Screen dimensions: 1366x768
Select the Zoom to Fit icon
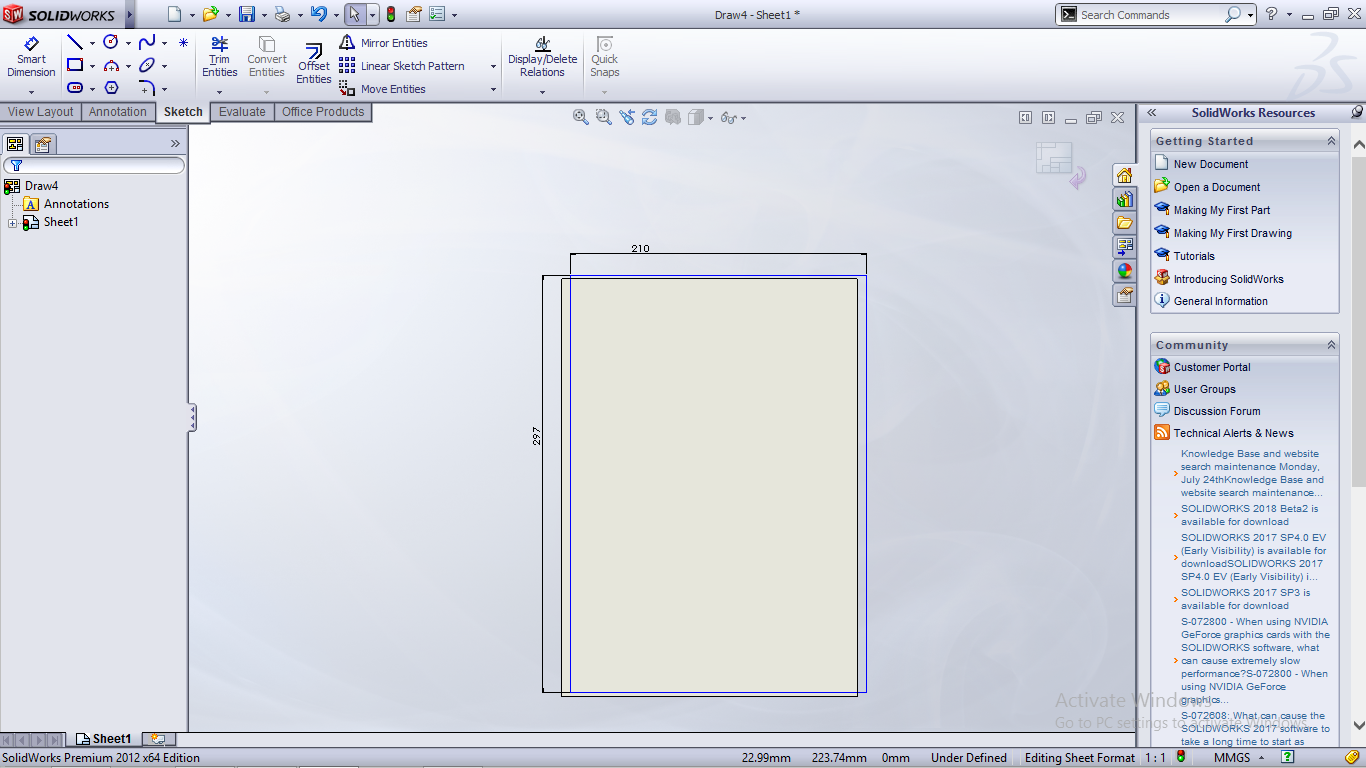pos(580,117)
